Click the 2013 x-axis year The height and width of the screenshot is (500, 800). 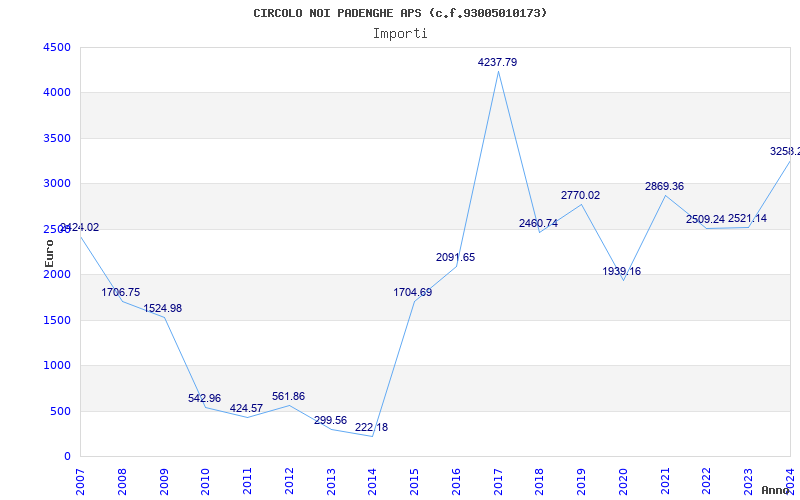331,482
